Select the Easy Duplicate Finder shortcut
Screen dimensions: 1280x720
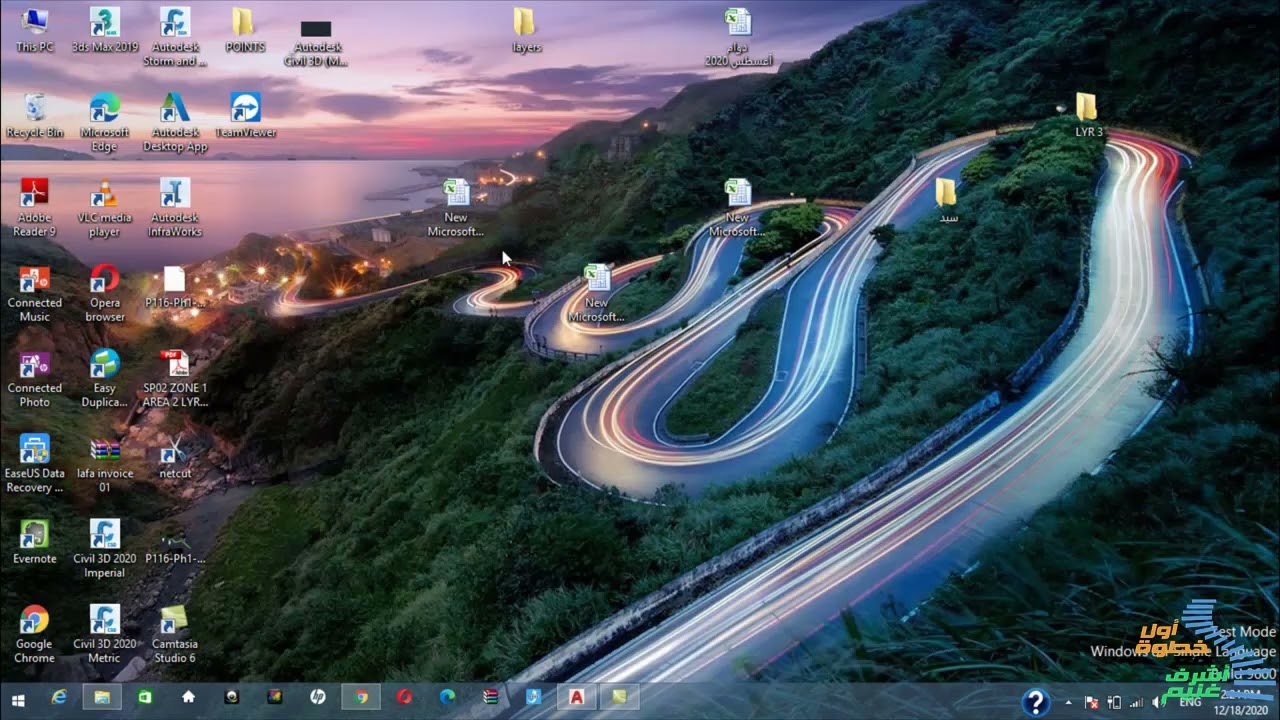[x=105, y=378]
